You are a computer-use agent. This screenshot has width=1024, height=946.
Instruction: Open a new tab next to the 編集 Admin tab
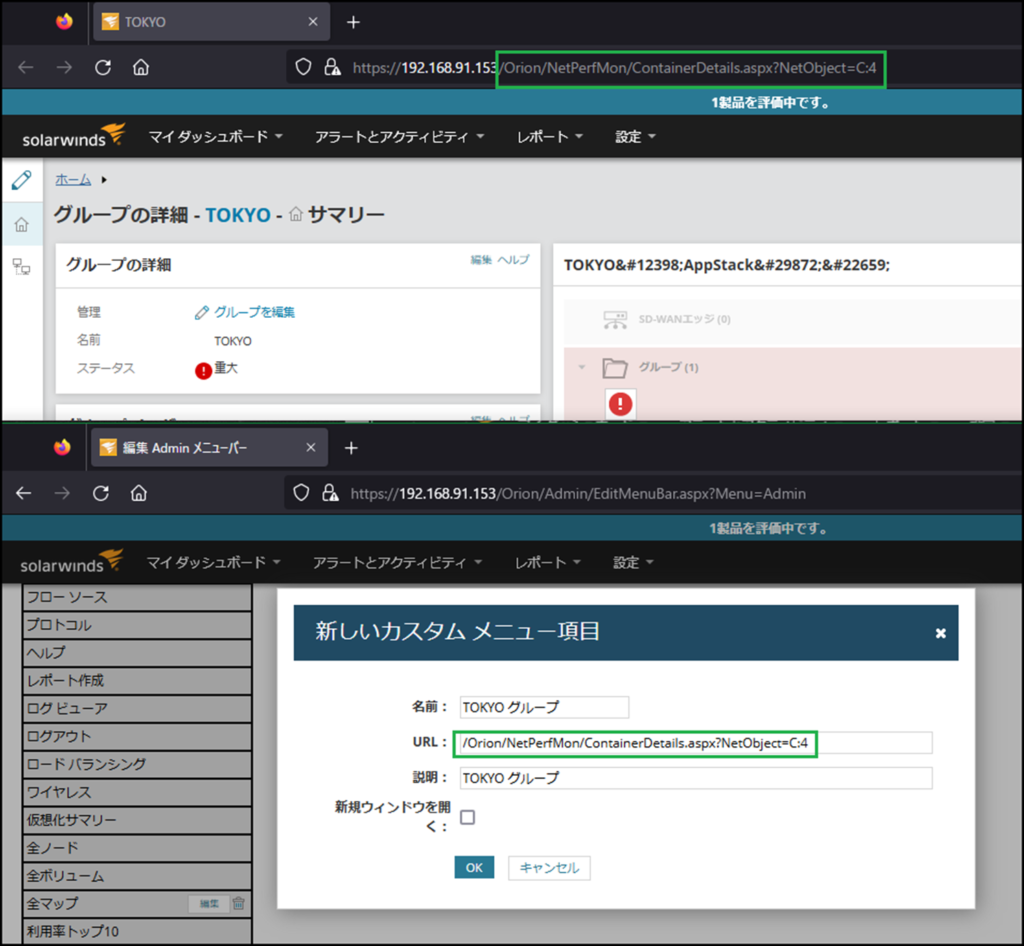351,448
